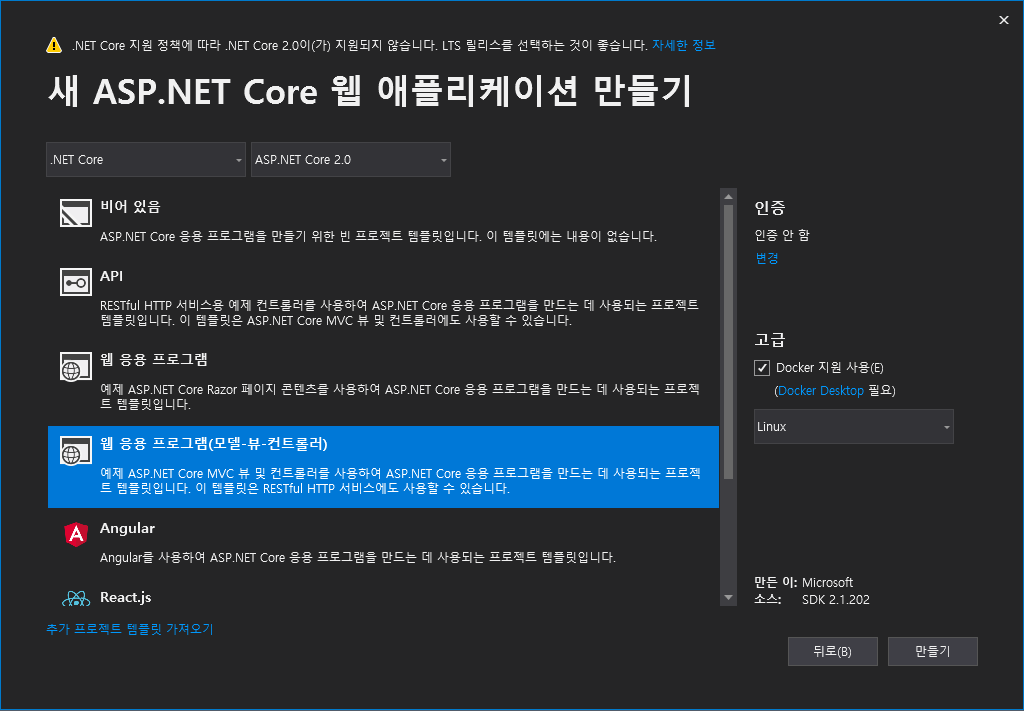The width and height of the screenshot is (1024, 711).
Task: Click the API template icon
Action: click(76, 283)
